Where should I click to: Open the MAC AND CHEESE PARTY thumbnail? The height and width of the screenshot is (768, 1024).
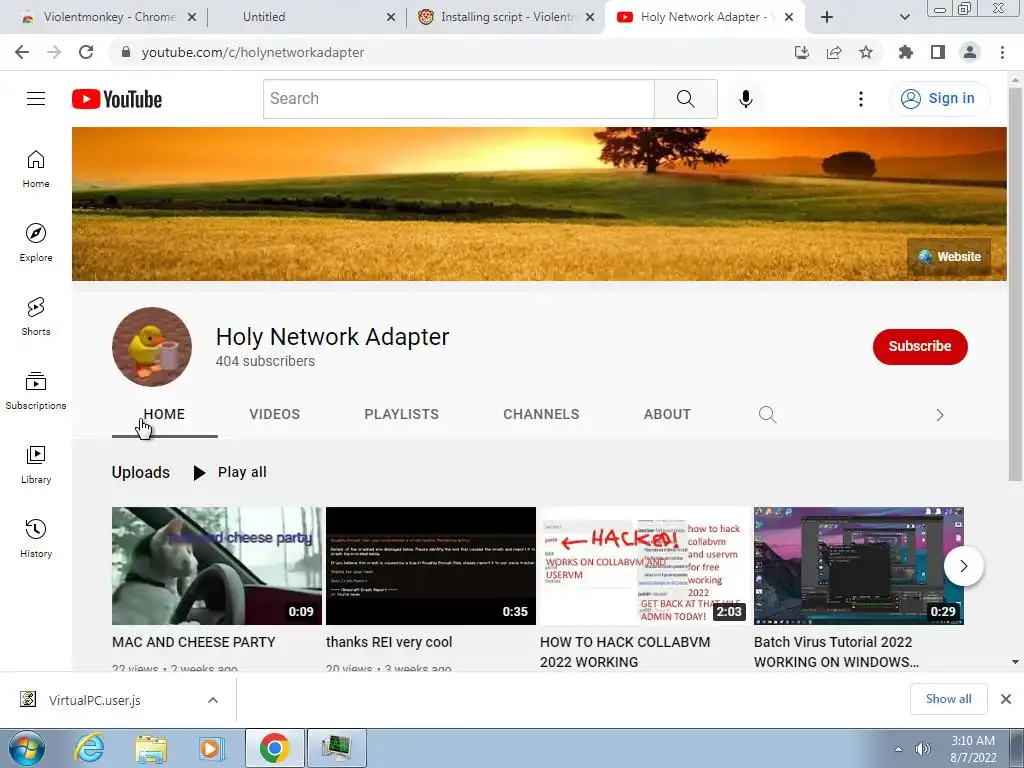pyautogui.click(x=217, y=566)
